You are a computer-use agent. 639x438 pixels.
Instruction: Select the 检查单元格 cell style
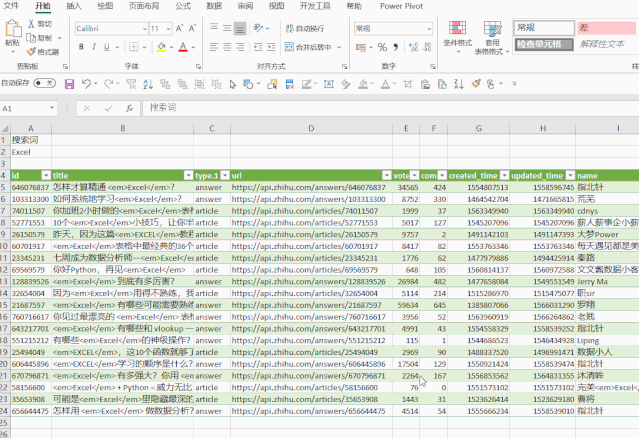[x=544, y=44]
